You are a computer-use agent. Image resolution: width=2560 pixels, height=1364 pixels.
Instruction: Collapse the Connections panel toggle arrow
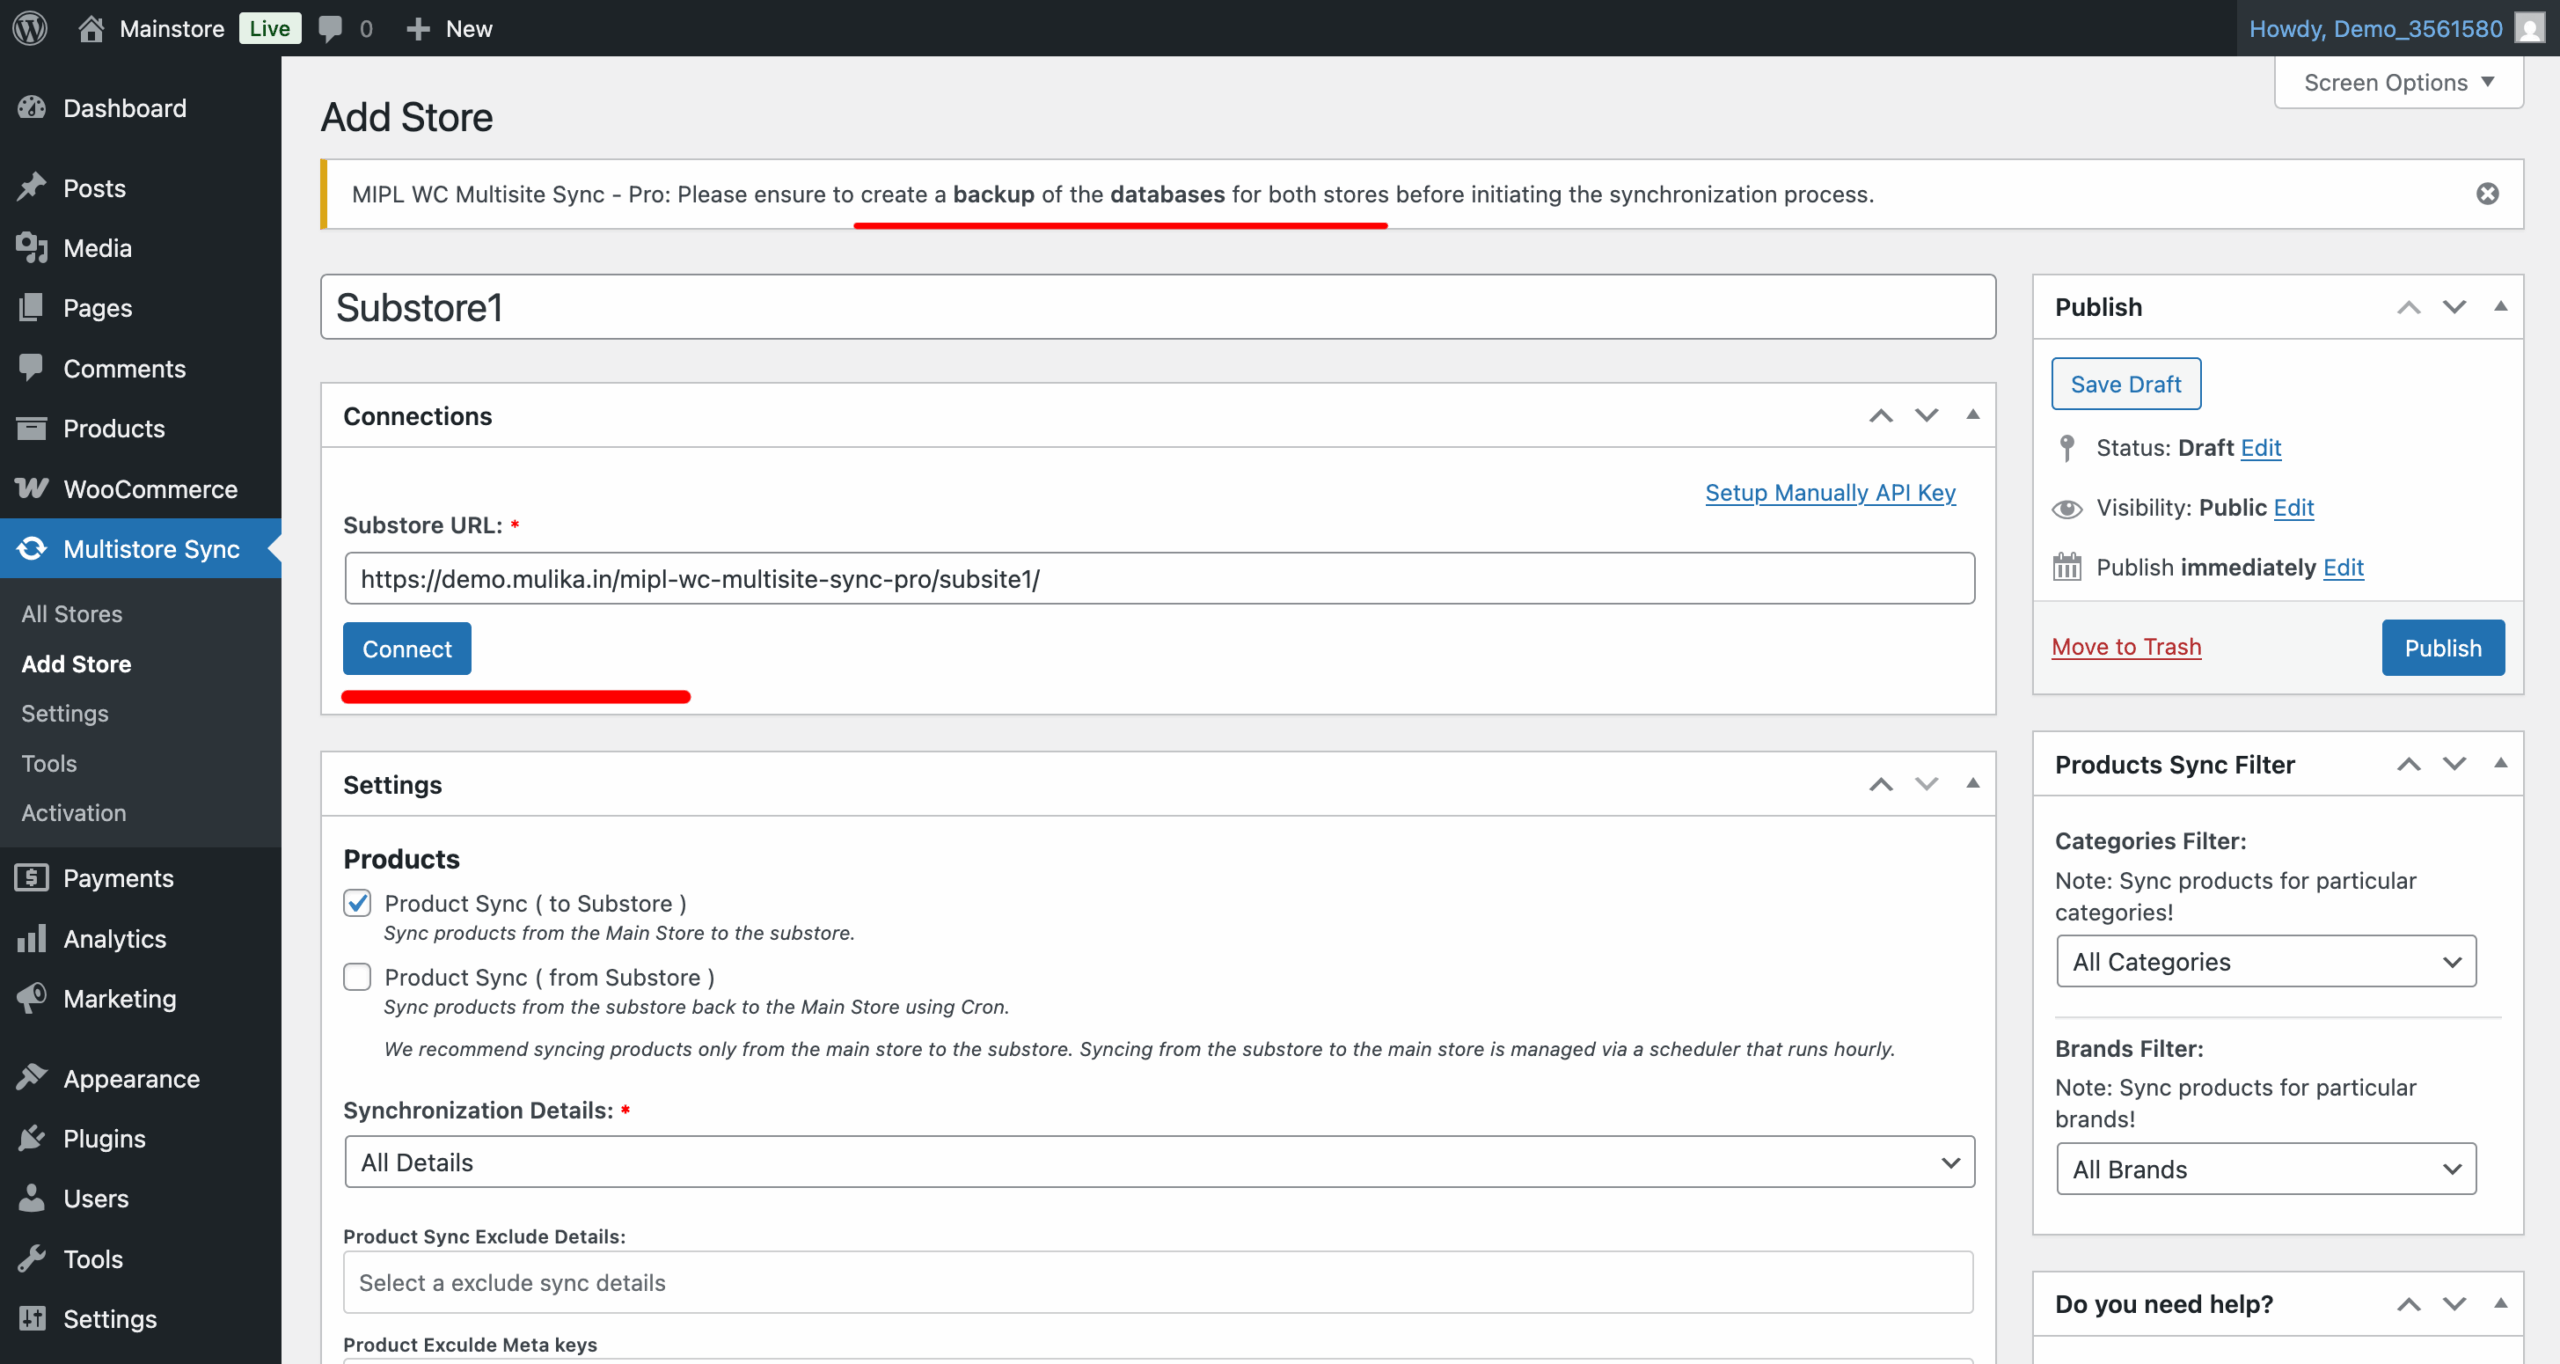pyautogui.click(x=1972, y=415)
